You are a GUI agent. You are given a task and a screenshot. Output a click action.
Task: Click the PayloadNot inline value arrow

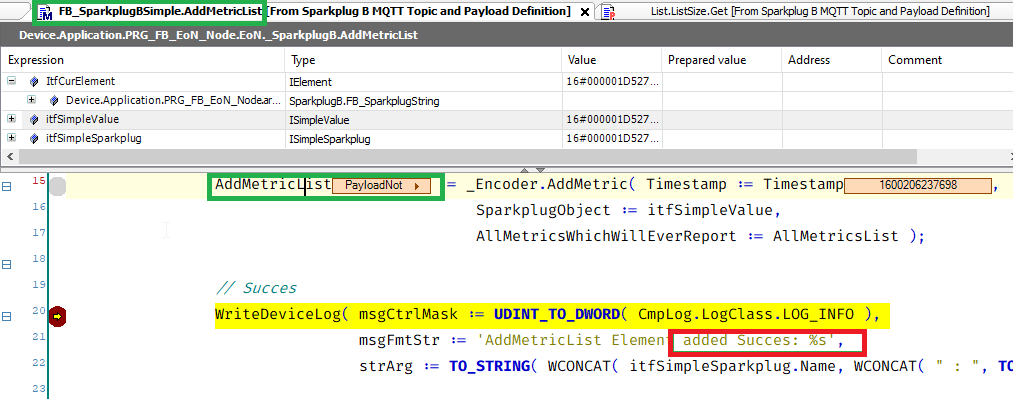tap(417, 186)
